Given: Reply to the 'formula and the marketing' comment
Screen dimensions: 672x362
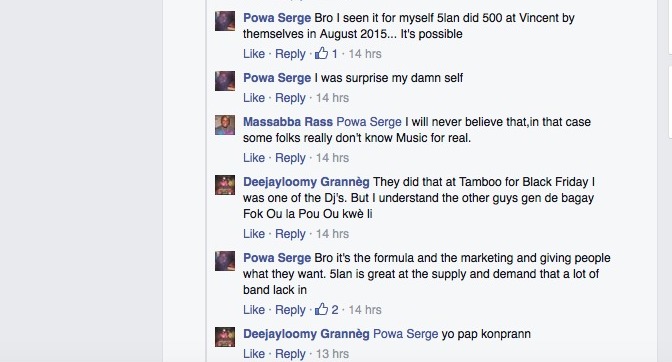Looking at the screenshot, I should point(290,310).
